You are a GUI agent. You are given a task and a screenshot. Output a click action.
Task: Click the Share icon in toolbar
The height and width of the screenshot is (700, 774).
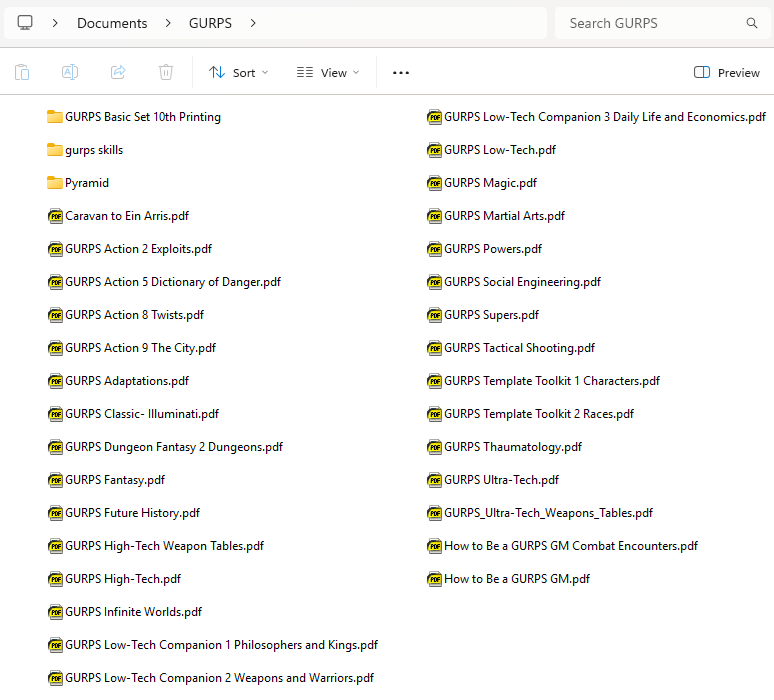[118, 73]
